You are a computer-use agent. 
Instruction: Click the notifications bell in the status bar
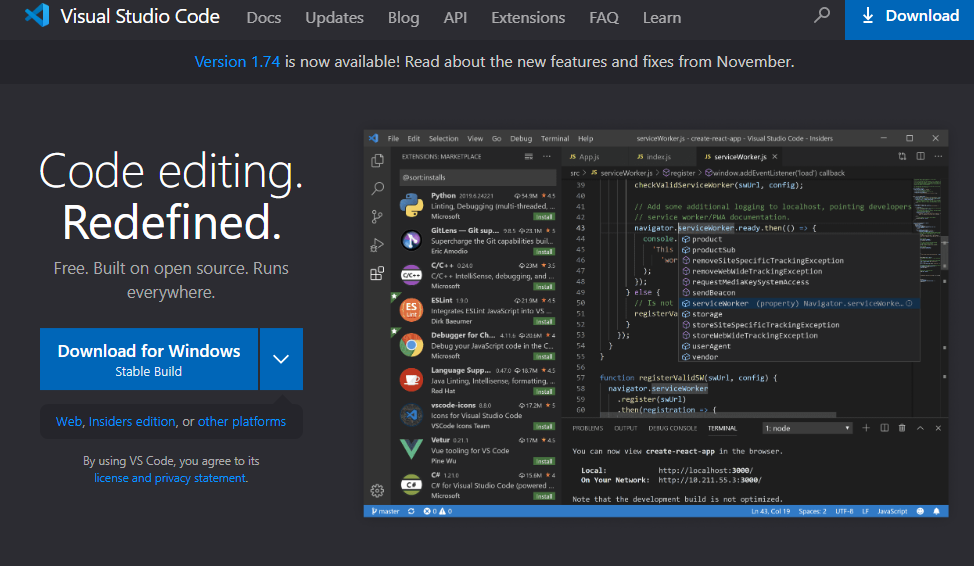[937, 511]
